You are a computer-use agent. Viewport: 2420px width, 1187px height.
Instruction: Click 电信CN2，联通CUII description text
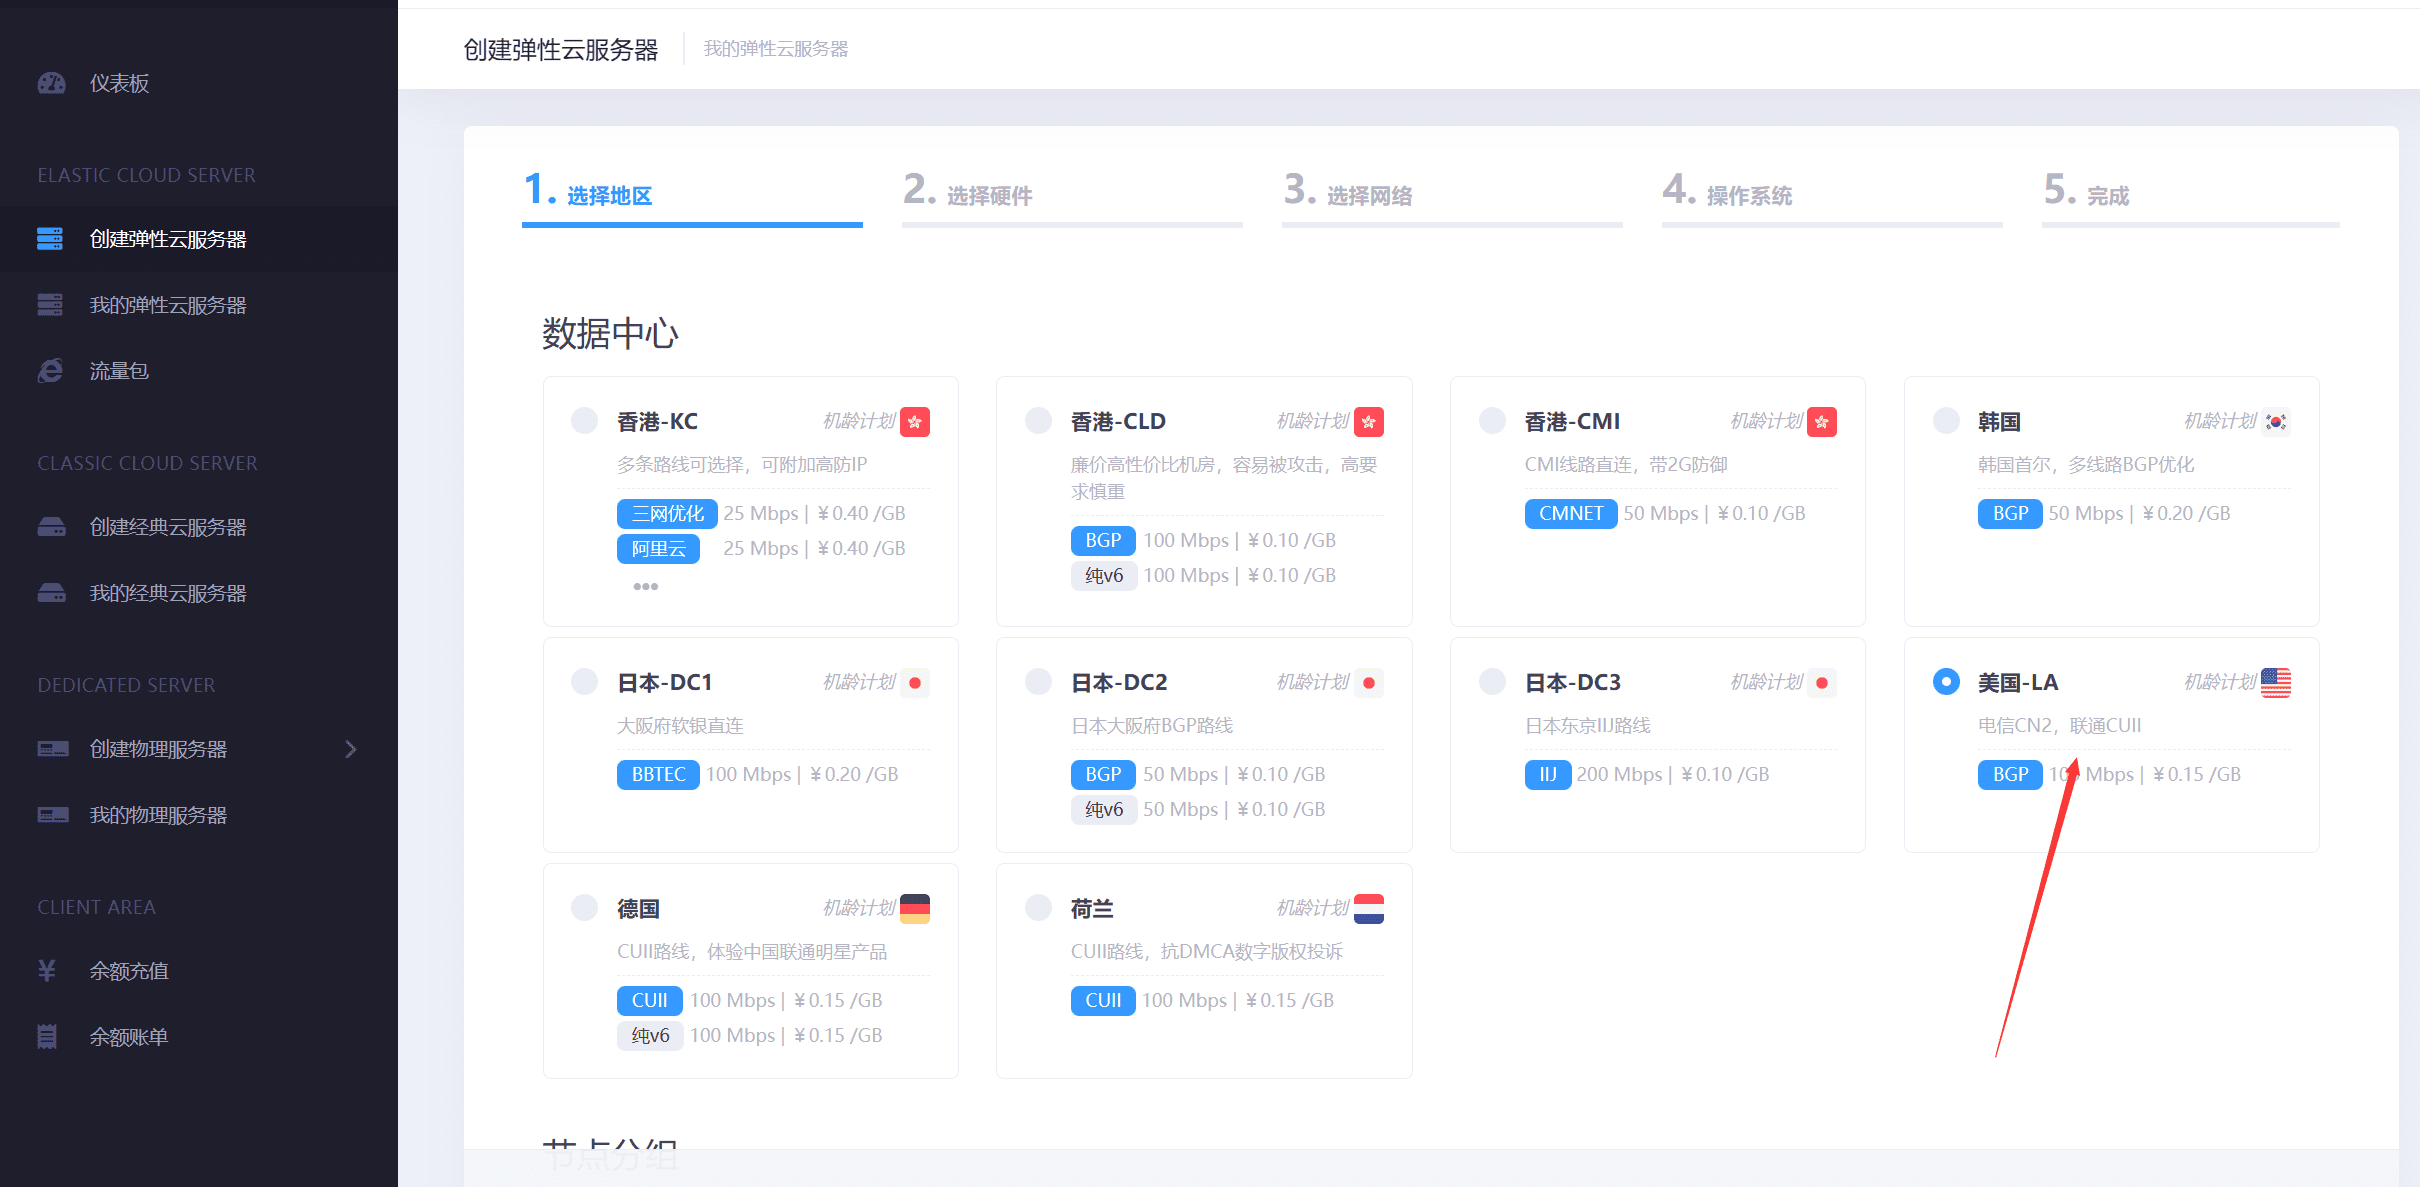2059,726
